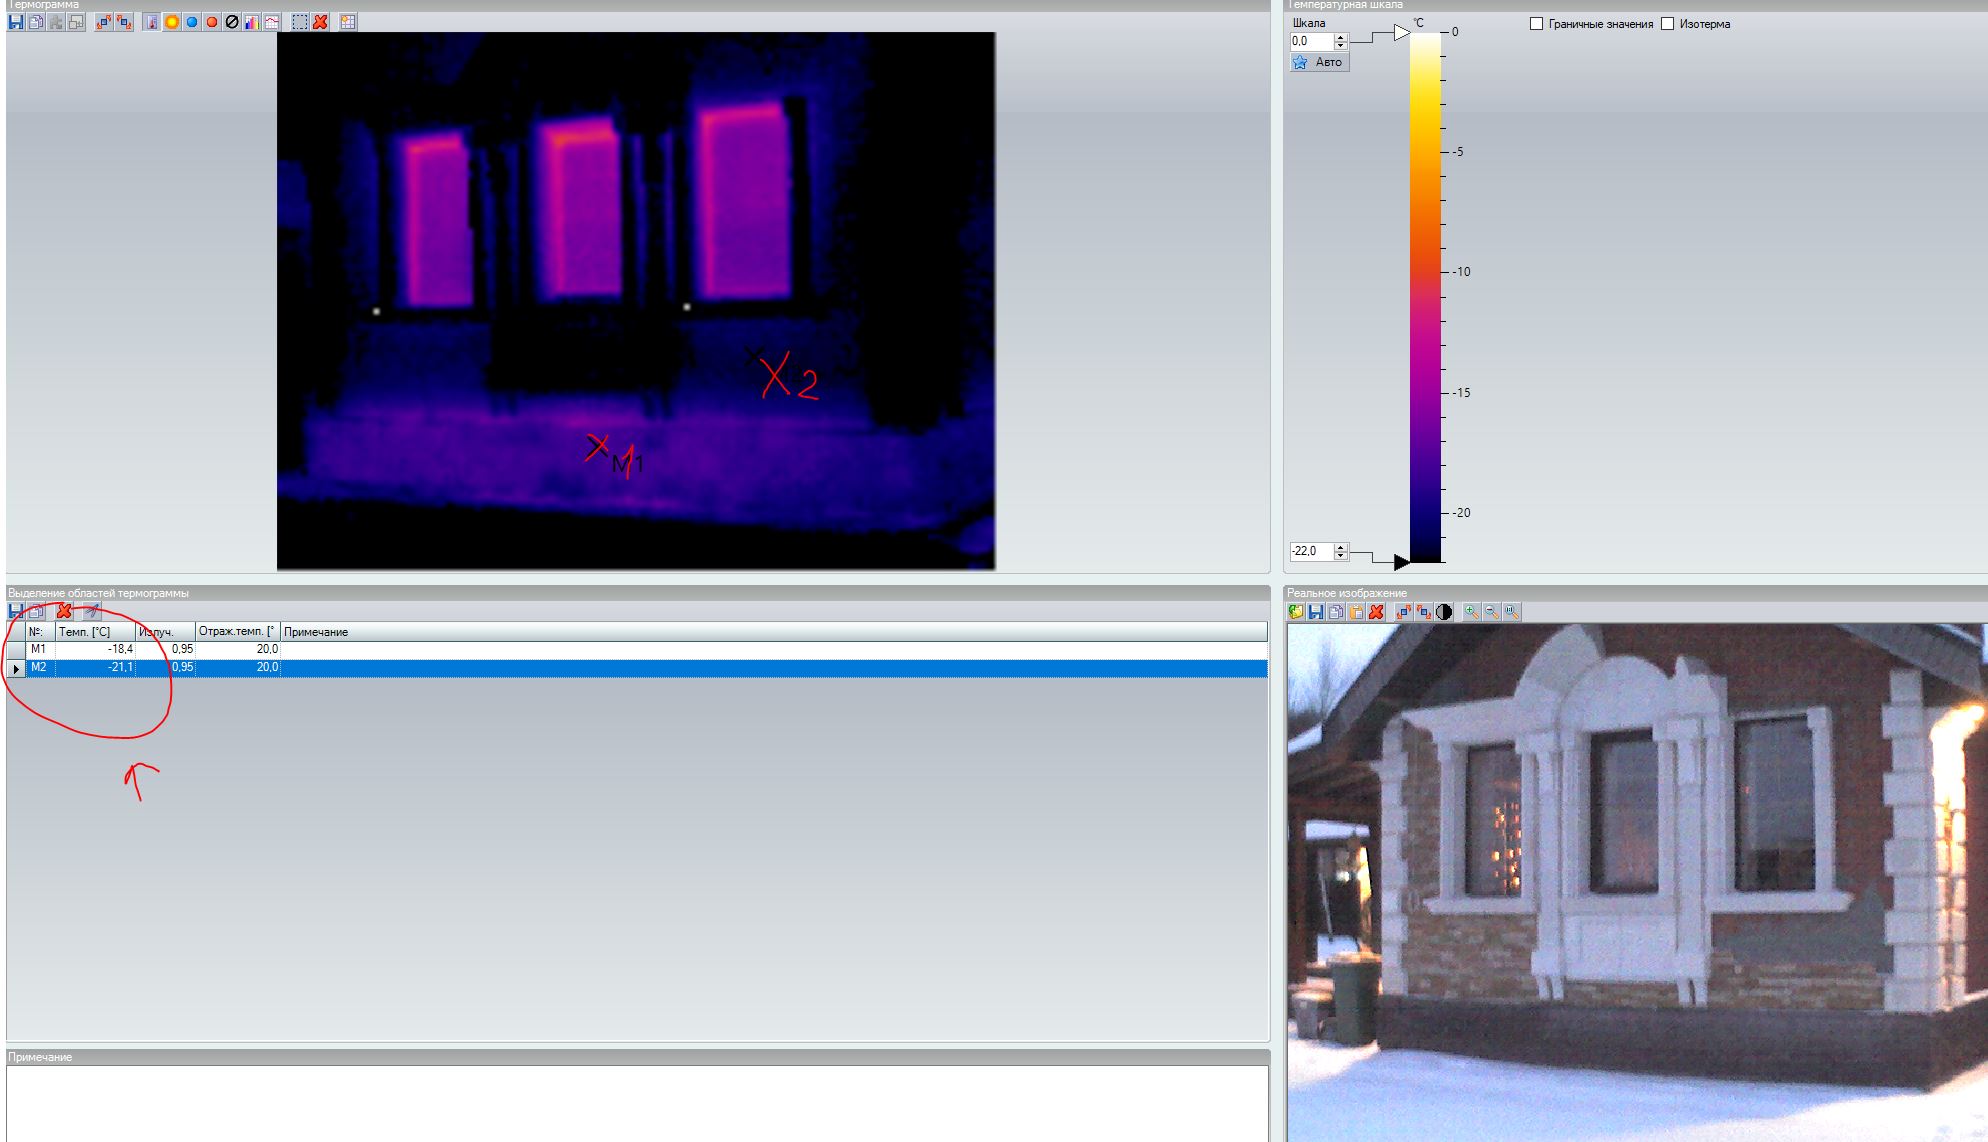Toggle black-white contrast icon in real image toolbar
The width and height of the screenshot is (1988, 1142).
(1444, 612)
